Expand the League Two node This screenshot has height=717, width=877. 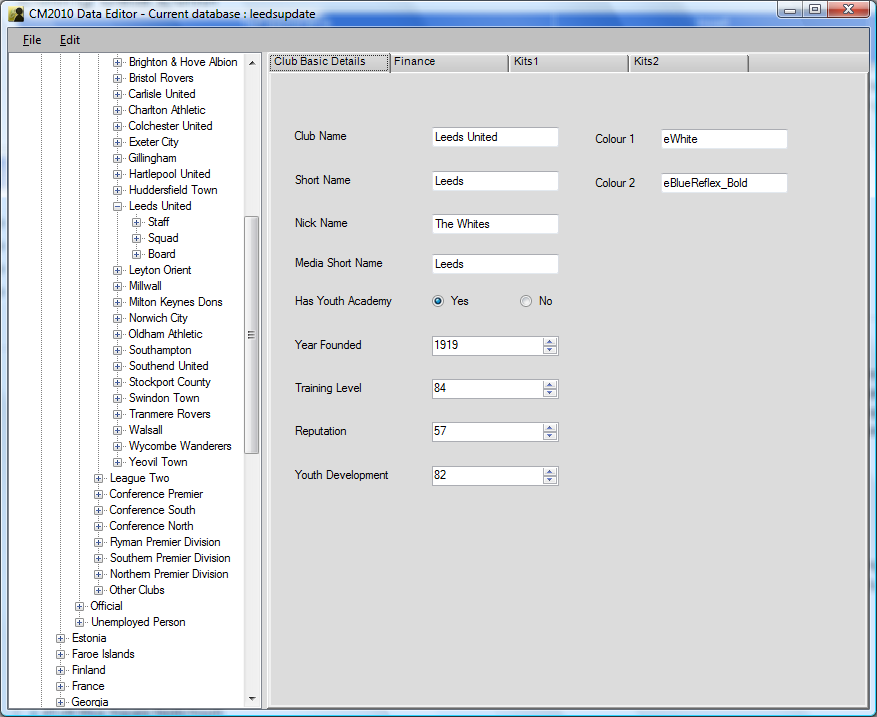(98, 478)
